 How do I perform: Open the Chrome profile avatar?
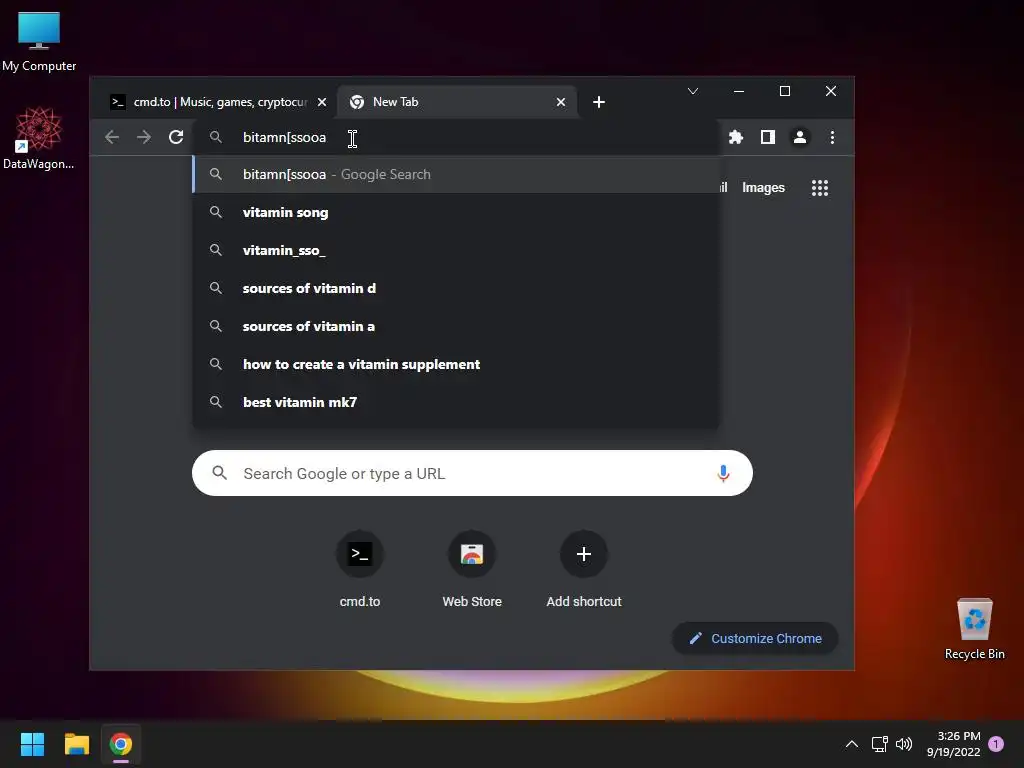[799, 137]
